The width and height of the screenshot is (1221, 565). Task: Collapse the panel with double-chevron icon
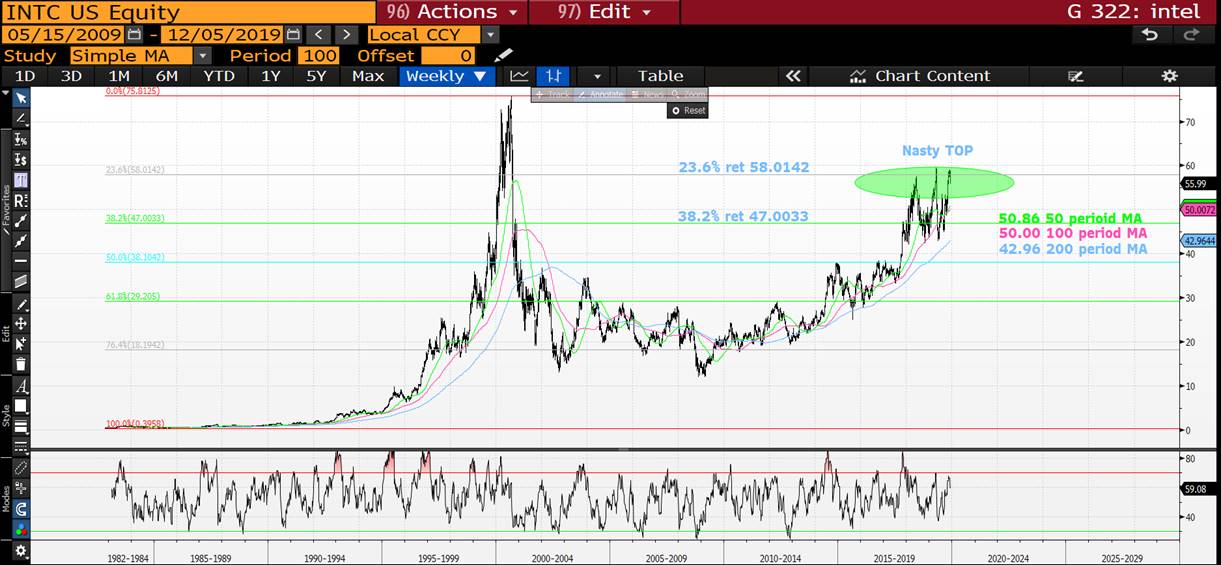[x=793, y=76]
